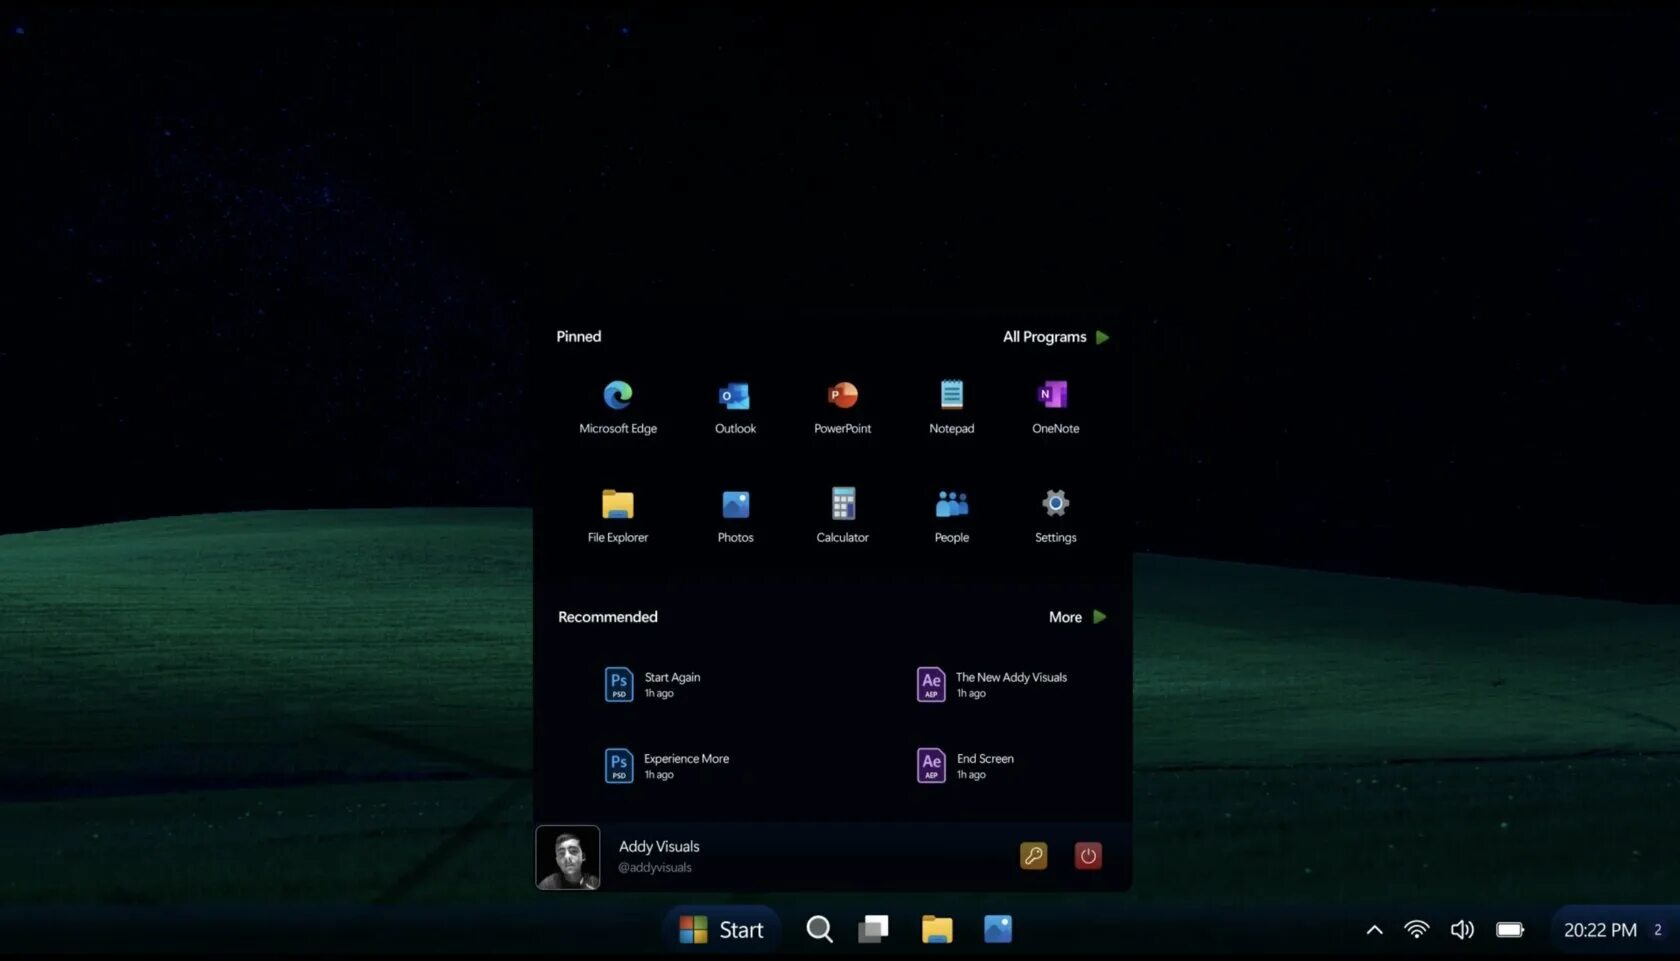
Task: Click the Recommended section heading
Action: (608, 617)
